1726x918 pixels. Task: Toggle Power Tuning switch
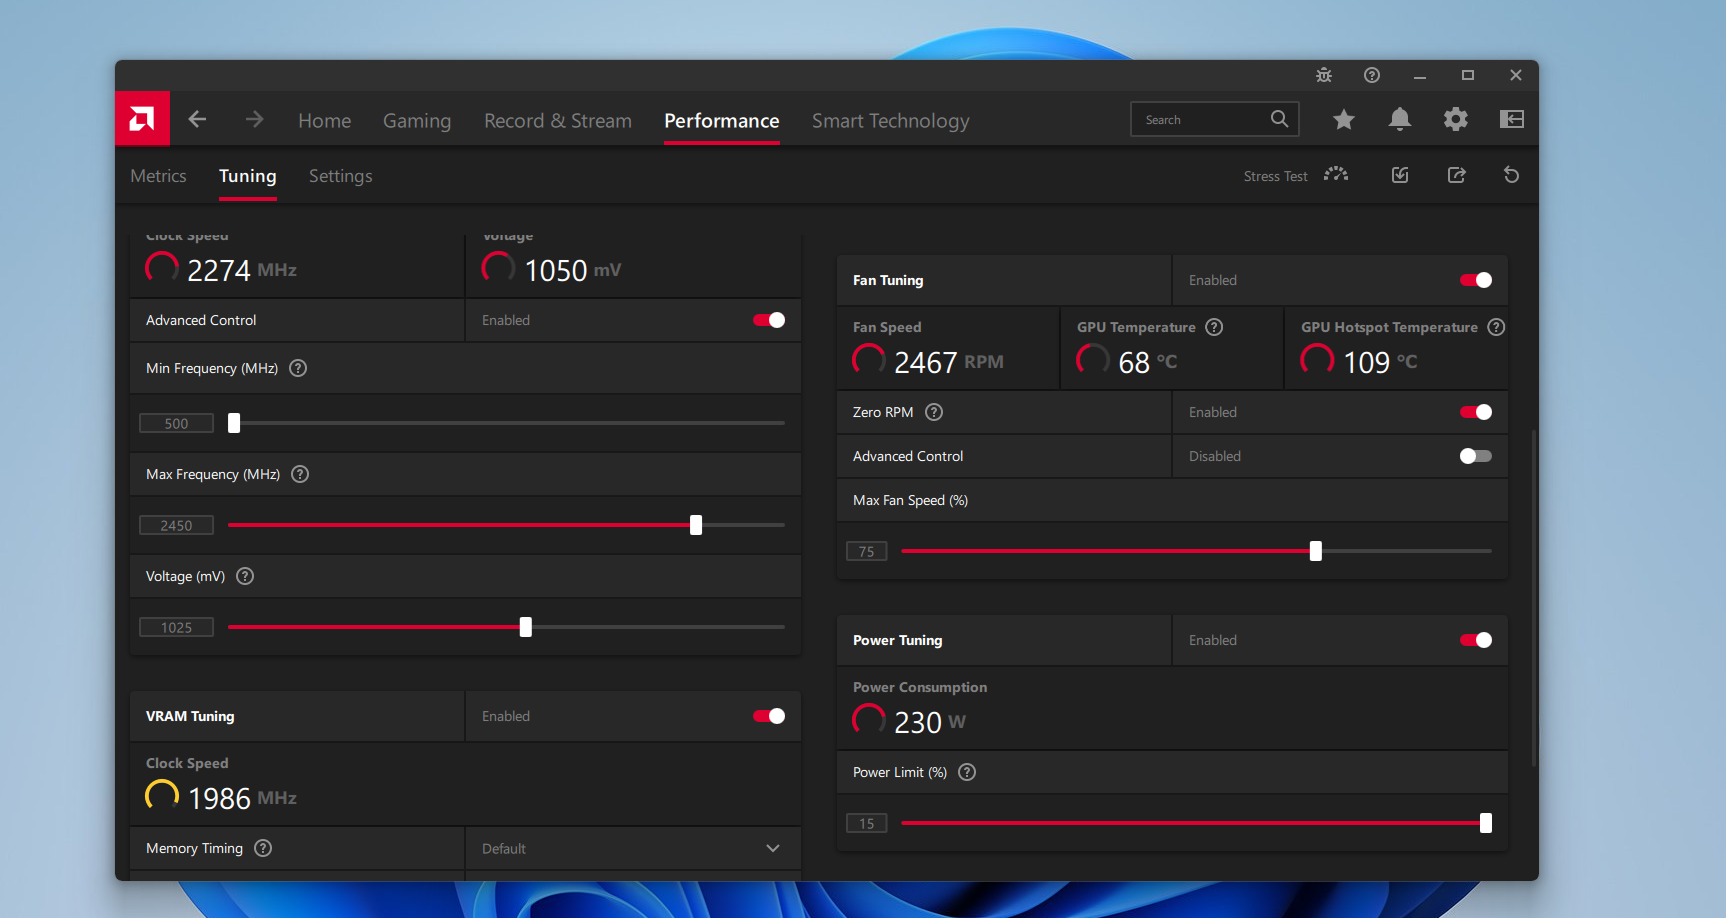pyautogui.click(x=1476, y=640)
